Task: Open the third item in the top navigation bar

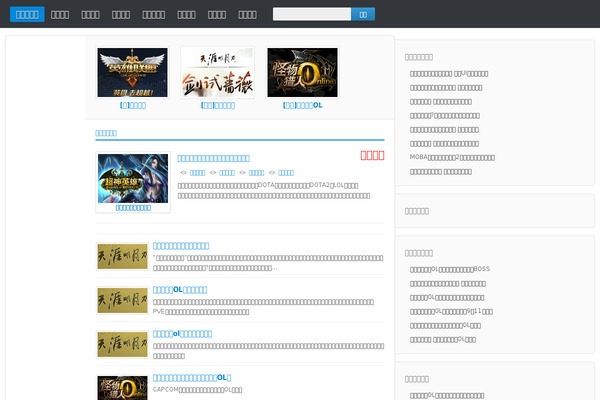Action: pyautogui.click(x=91, y=15)
